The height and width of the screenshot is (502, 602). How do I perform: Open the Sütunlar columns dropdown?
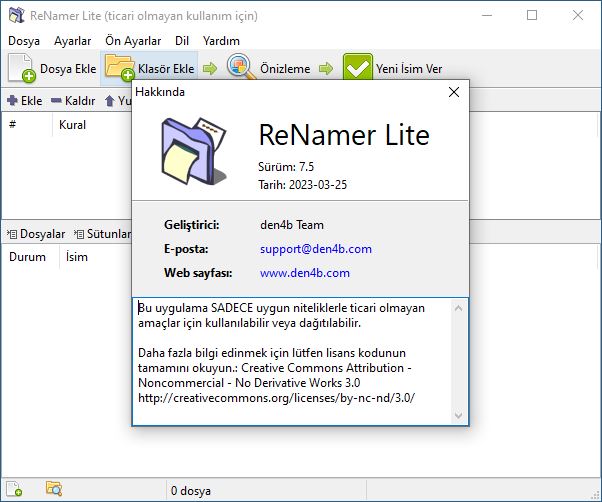pos(103,234)
